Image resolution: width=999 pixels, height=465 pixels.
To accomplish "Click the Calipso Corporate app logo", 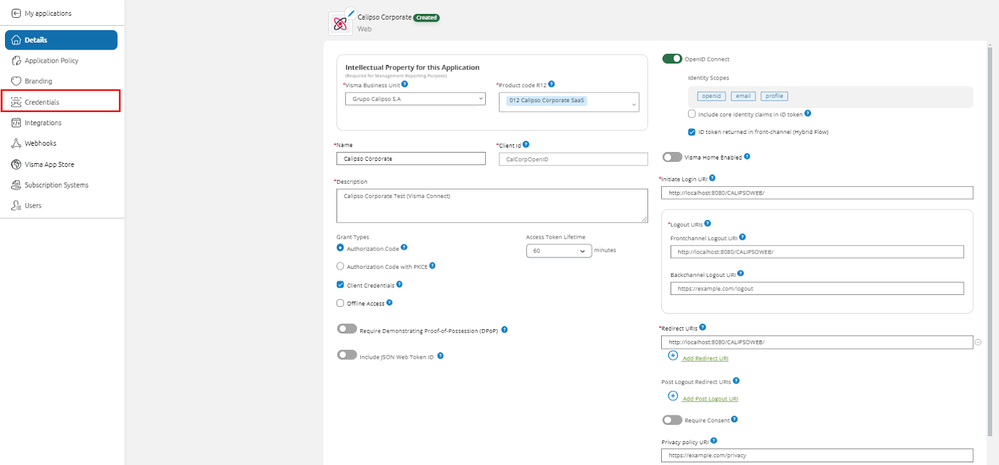I will coord(340,24).
